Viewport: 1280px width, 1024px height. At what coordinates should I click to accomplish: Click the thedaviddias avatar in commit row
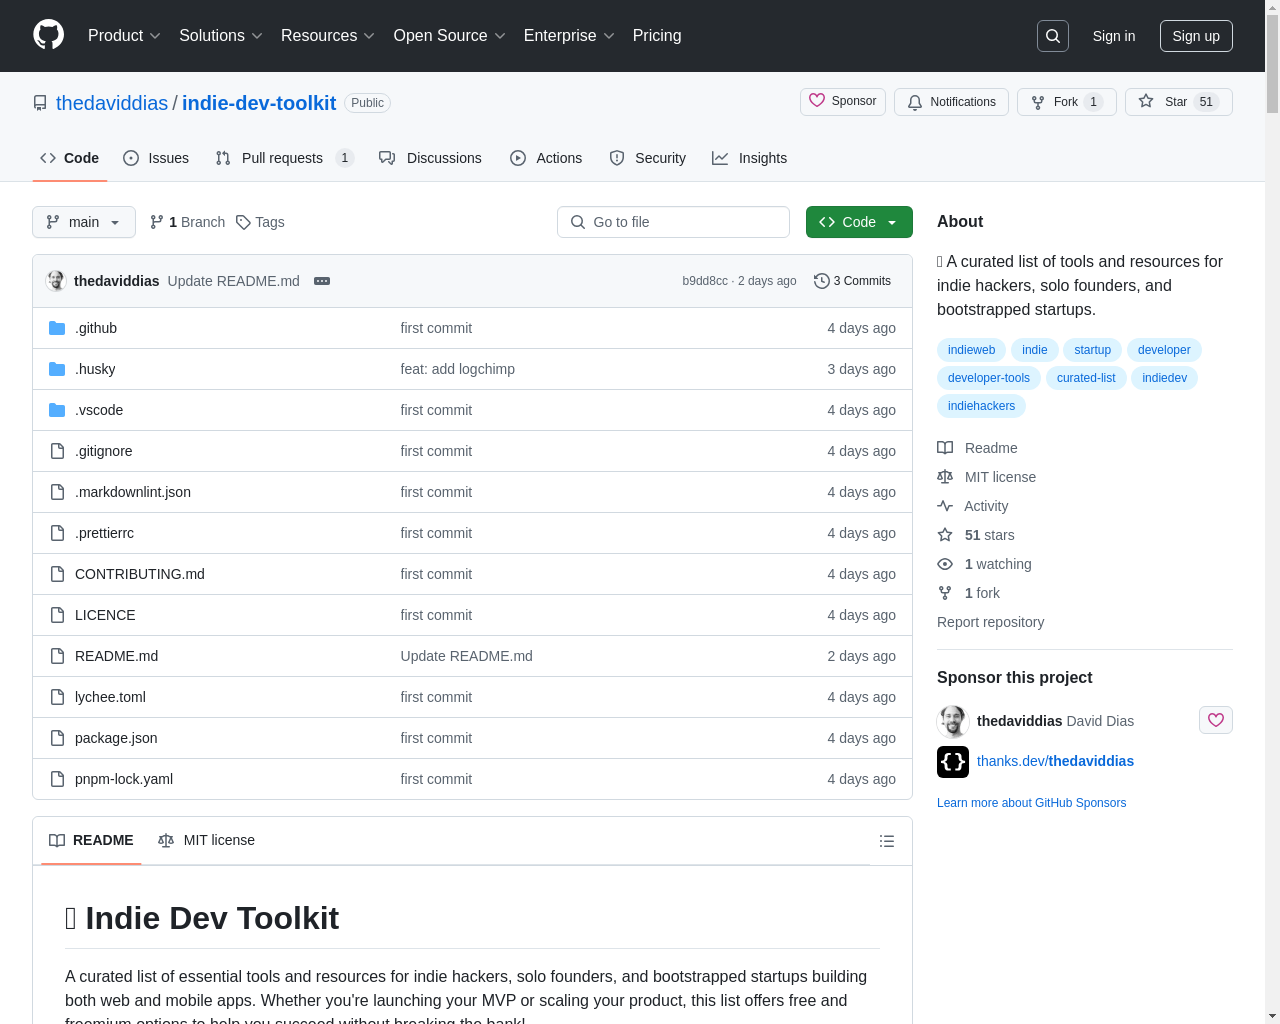point(56,281)
